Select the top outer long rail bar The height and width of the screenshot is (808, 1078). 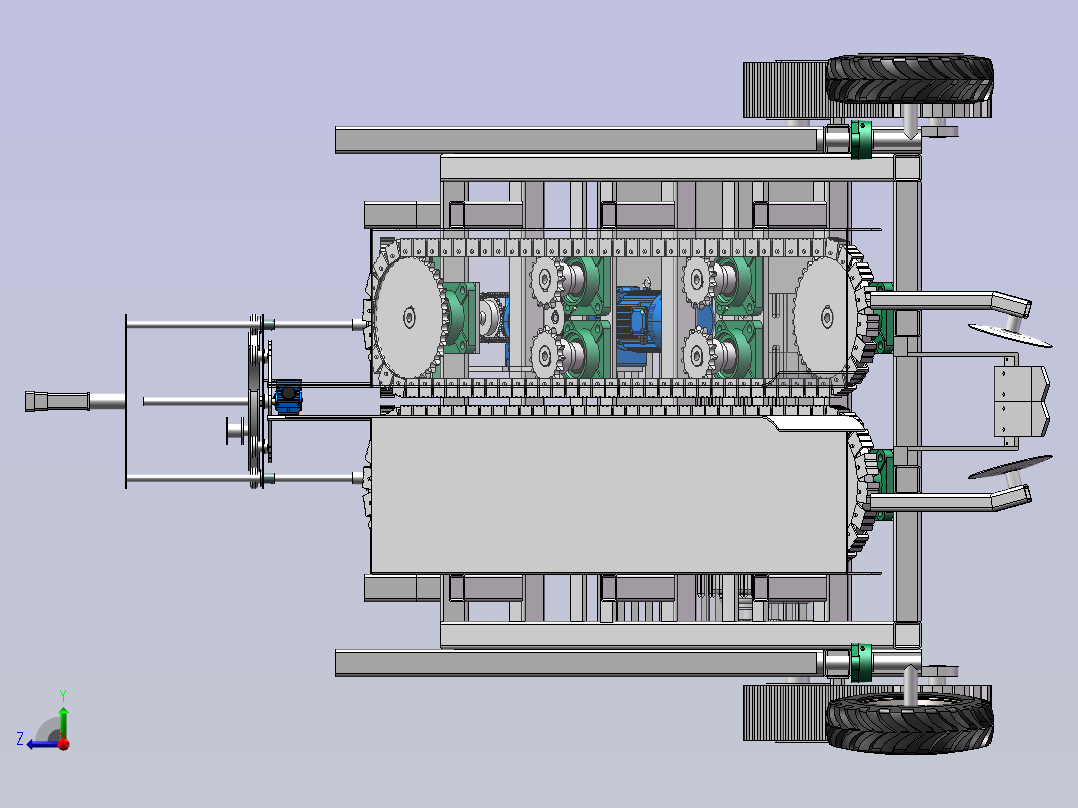click(x=578, y=140)
